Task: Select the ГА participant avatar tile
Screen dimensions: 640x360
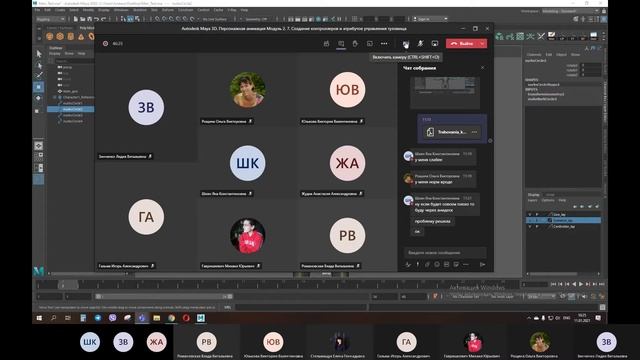Action: coord(146,217)
